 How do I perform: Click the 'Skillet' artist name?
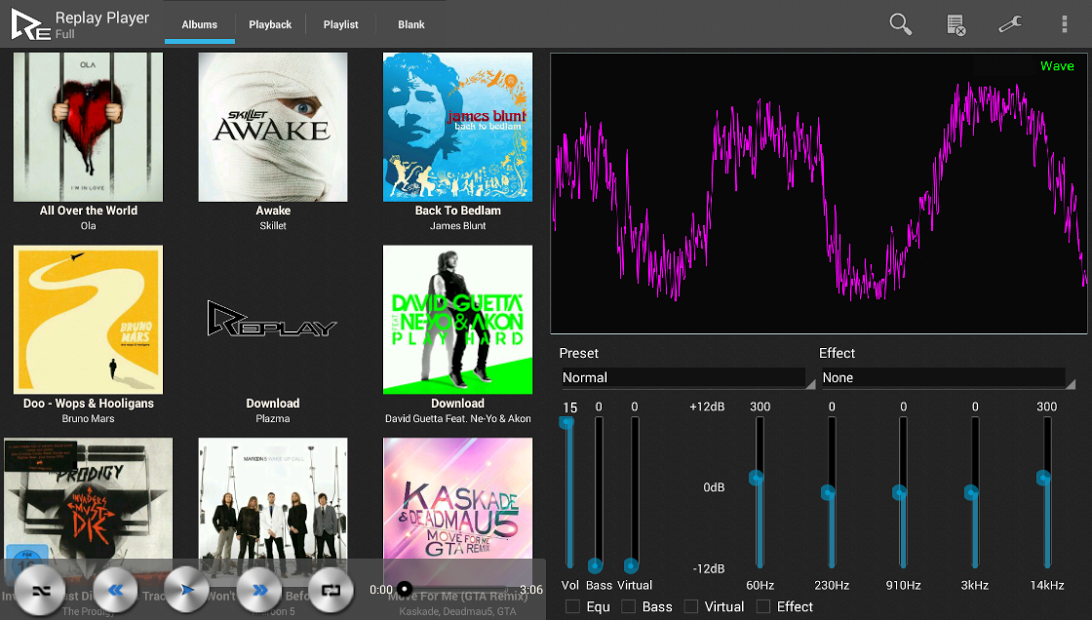click(273, 226)
